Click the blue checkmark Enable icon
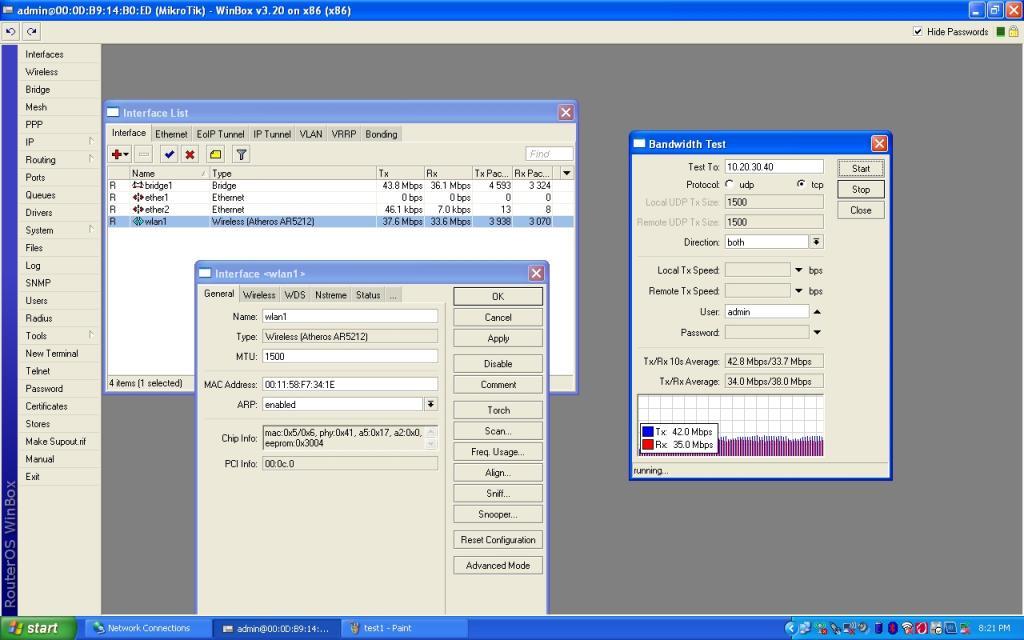1024x640 pixels. [168, 154]
